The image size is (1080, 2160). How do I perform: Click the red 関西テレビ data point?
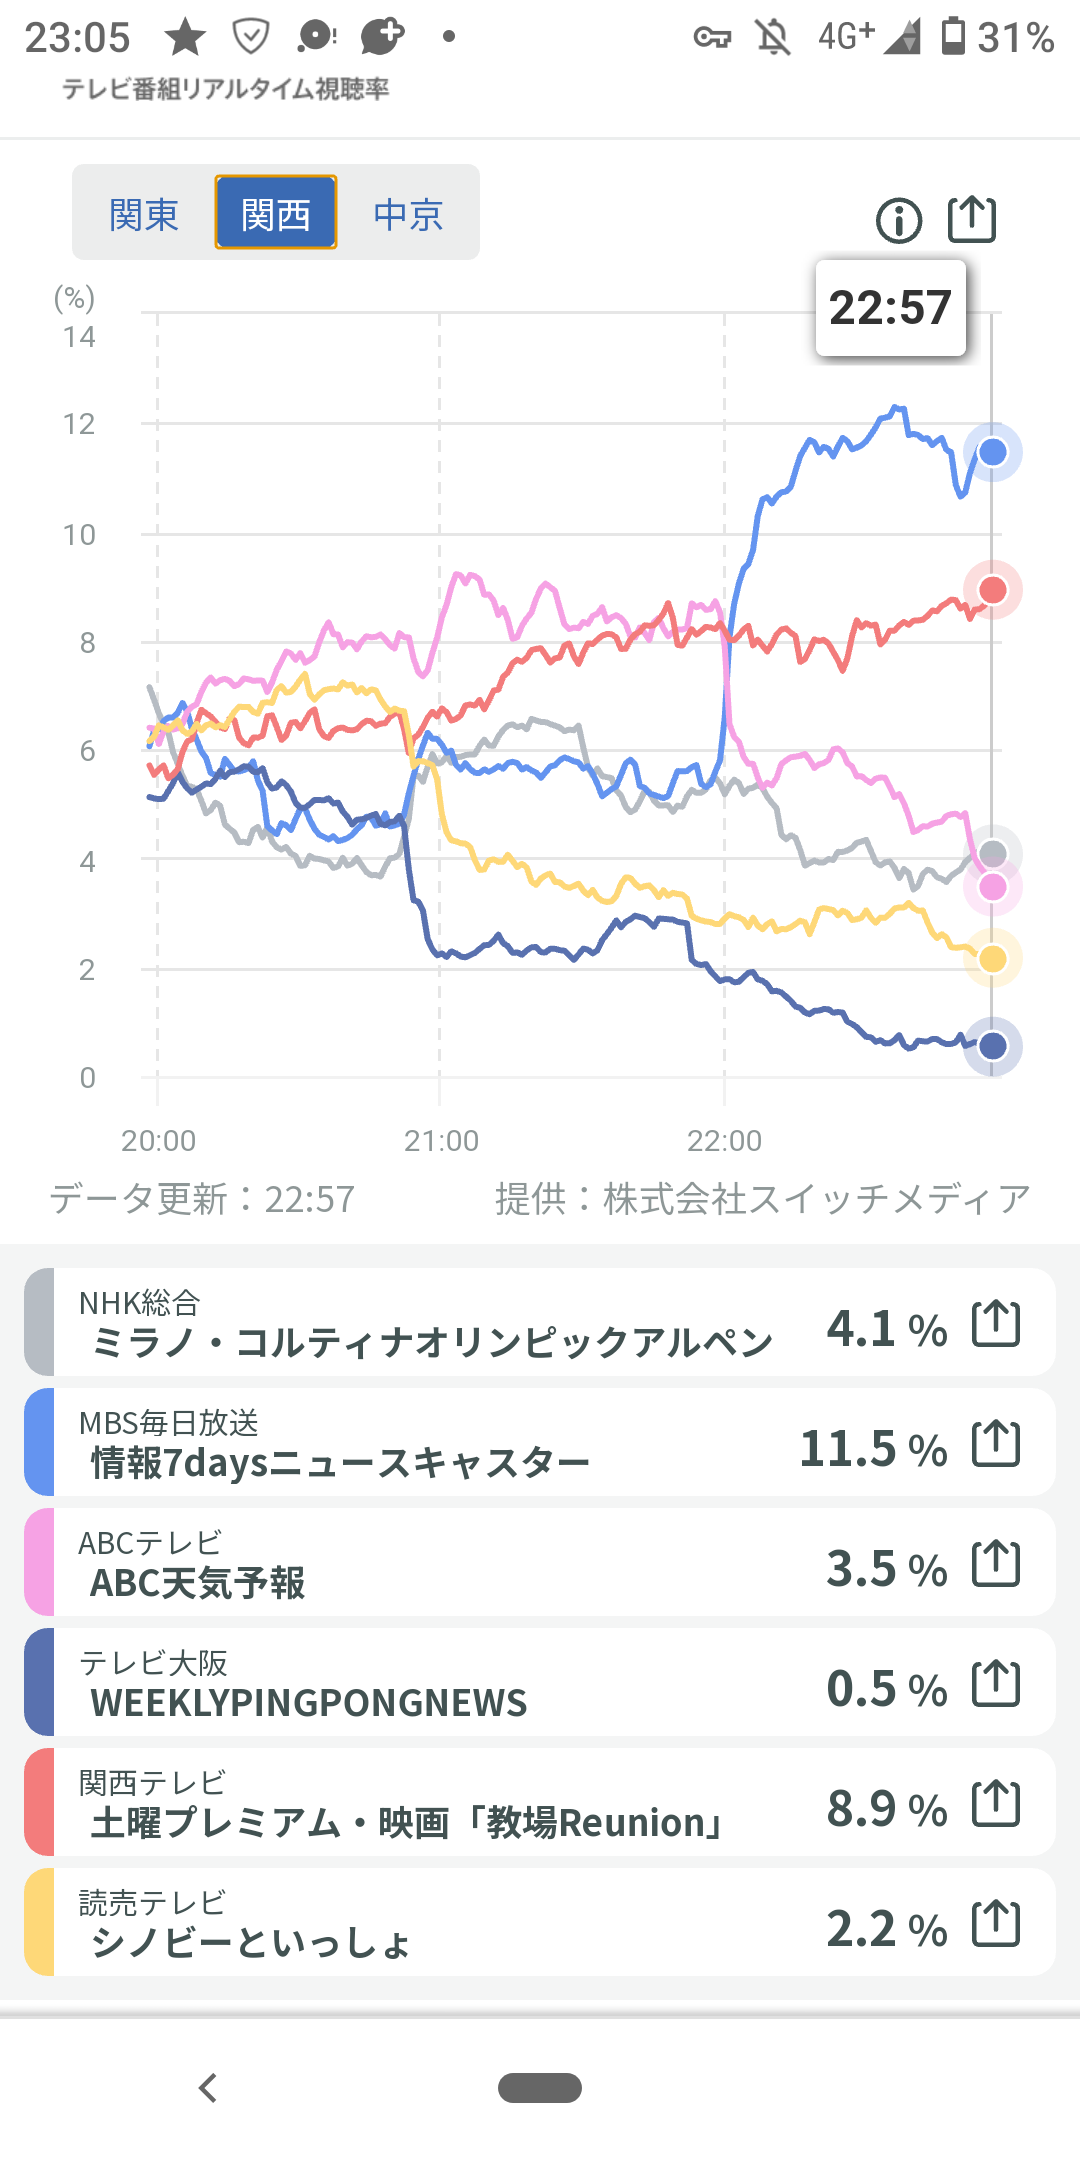[992, 590]
